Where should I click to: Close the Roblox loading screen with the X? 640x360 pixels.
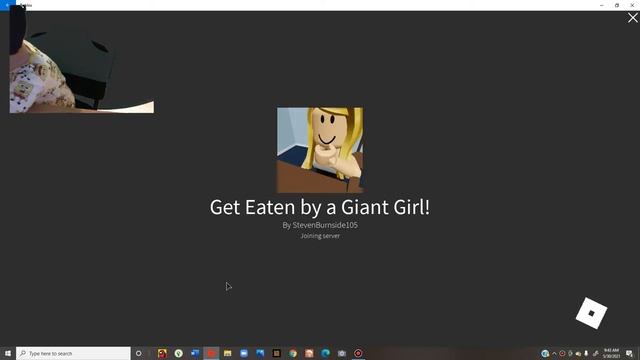click(633, 18)
